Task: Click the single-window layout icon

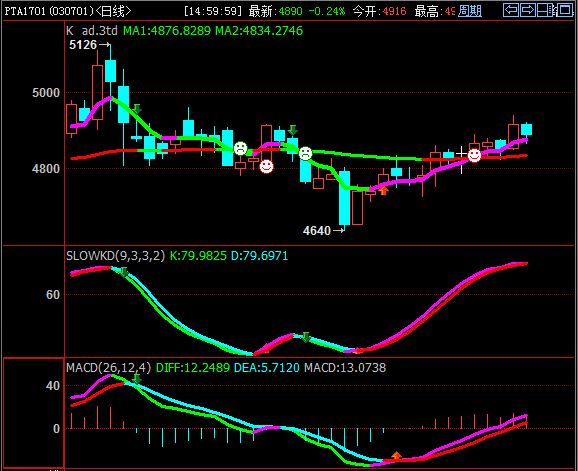Action: (565, 10)
